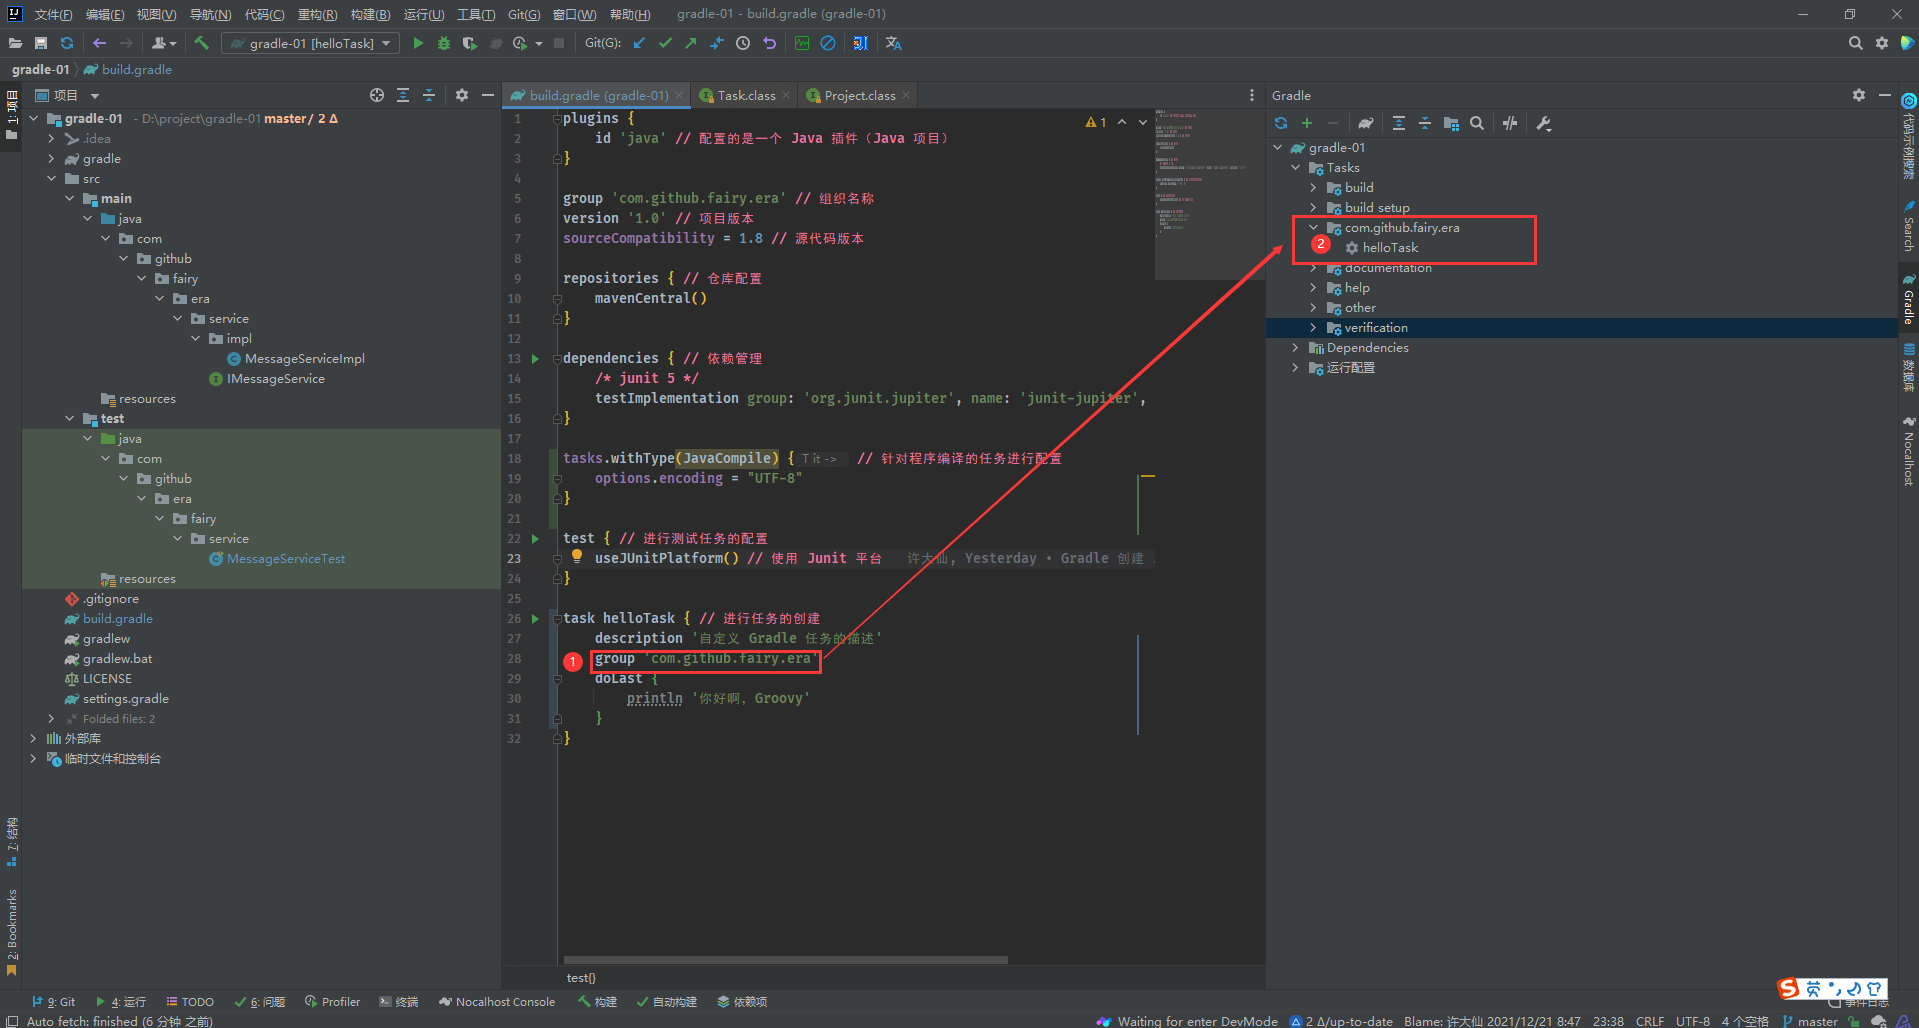Open the 6: 问题 problems tool window
The width and height of the screenshot is (1919, 1028).
[259, 1001]
